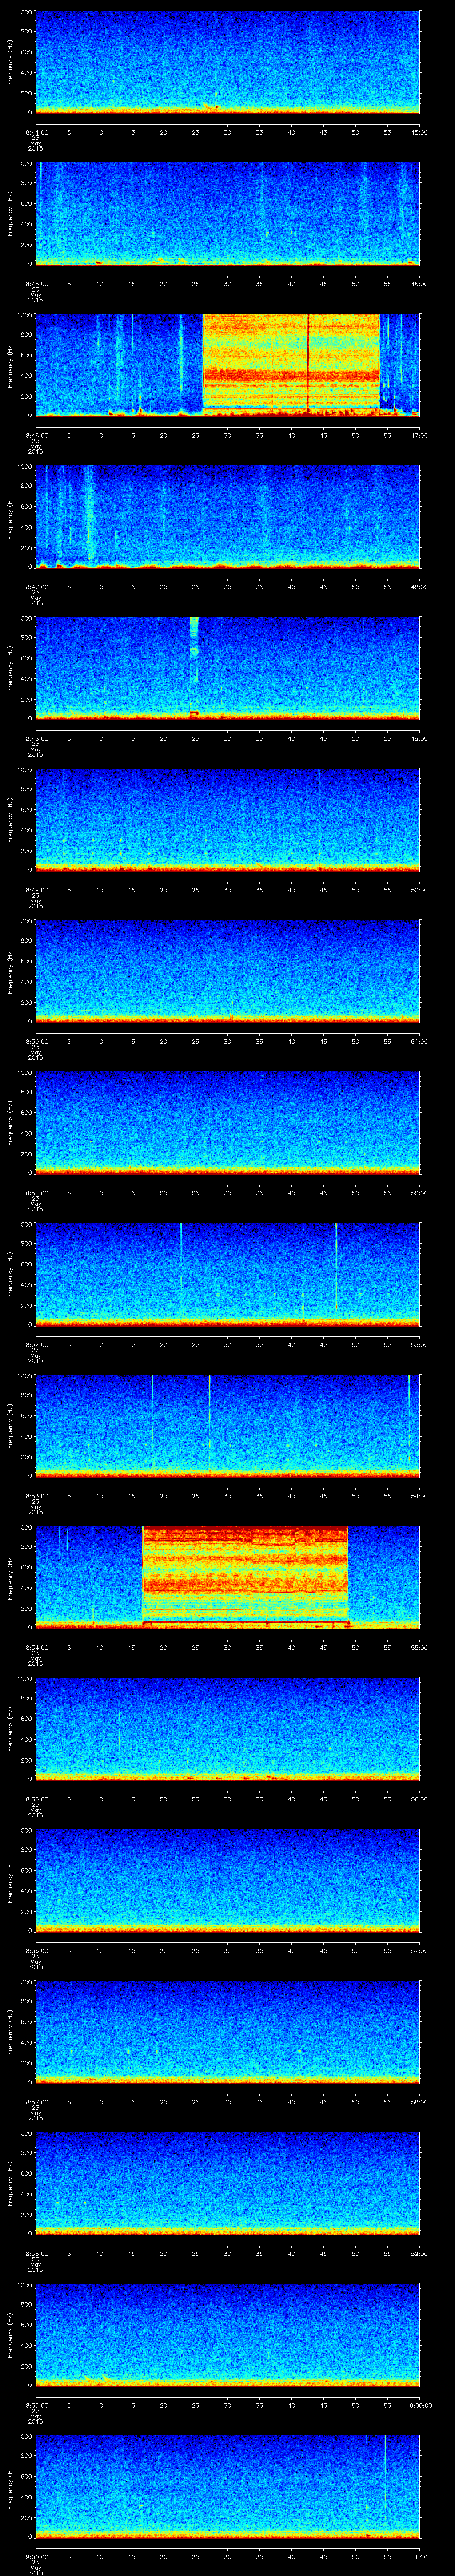Click the 8:44:00 start time label

pos(36,132)
